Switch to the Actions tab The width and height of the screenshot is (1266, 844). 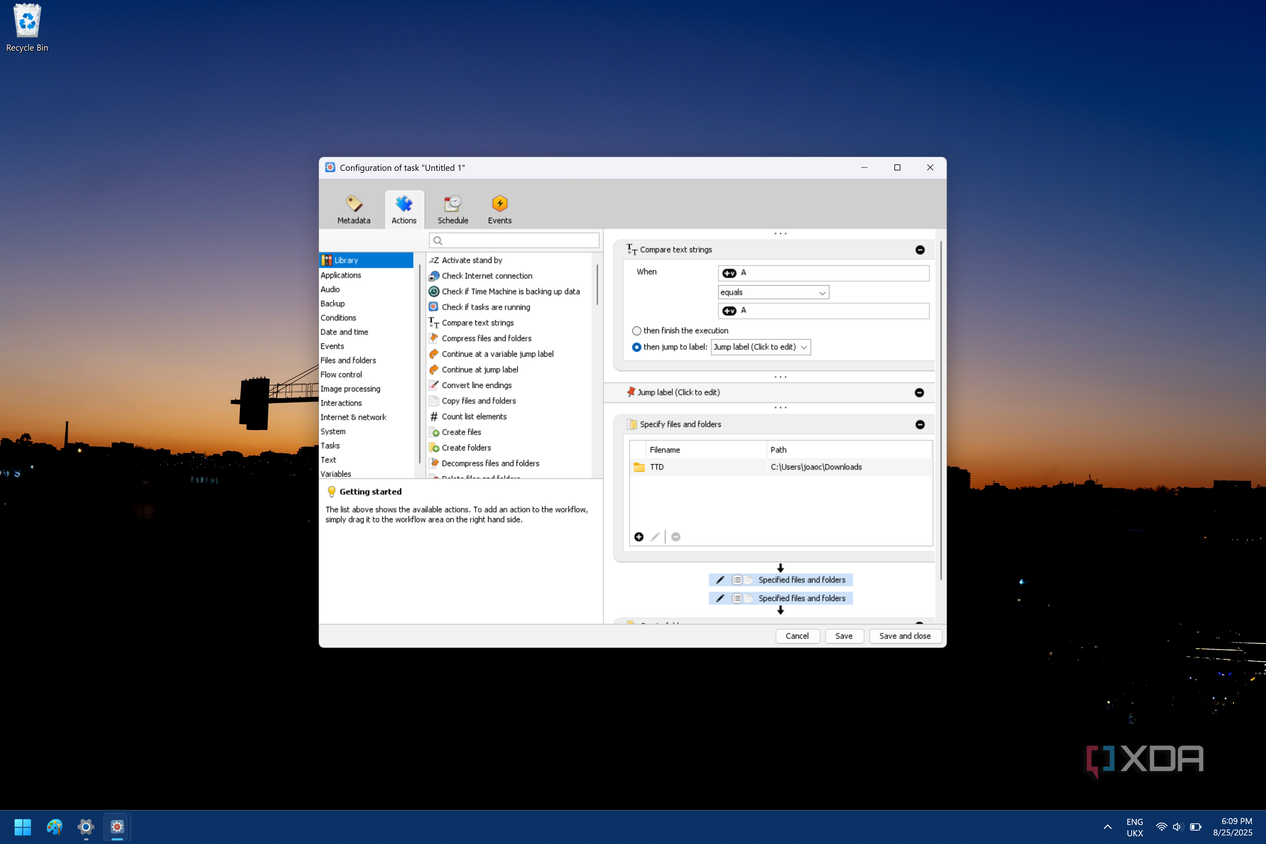pyautogui.click(x=404, y=210)
